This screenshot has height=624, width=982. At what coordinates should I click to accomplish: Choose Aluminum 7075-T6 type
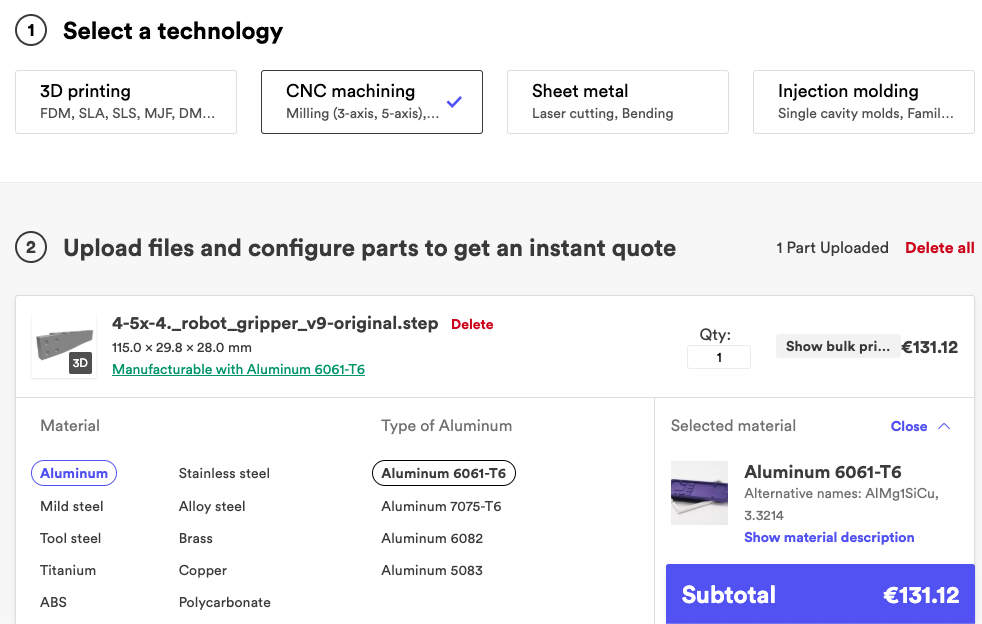[442, 506]
